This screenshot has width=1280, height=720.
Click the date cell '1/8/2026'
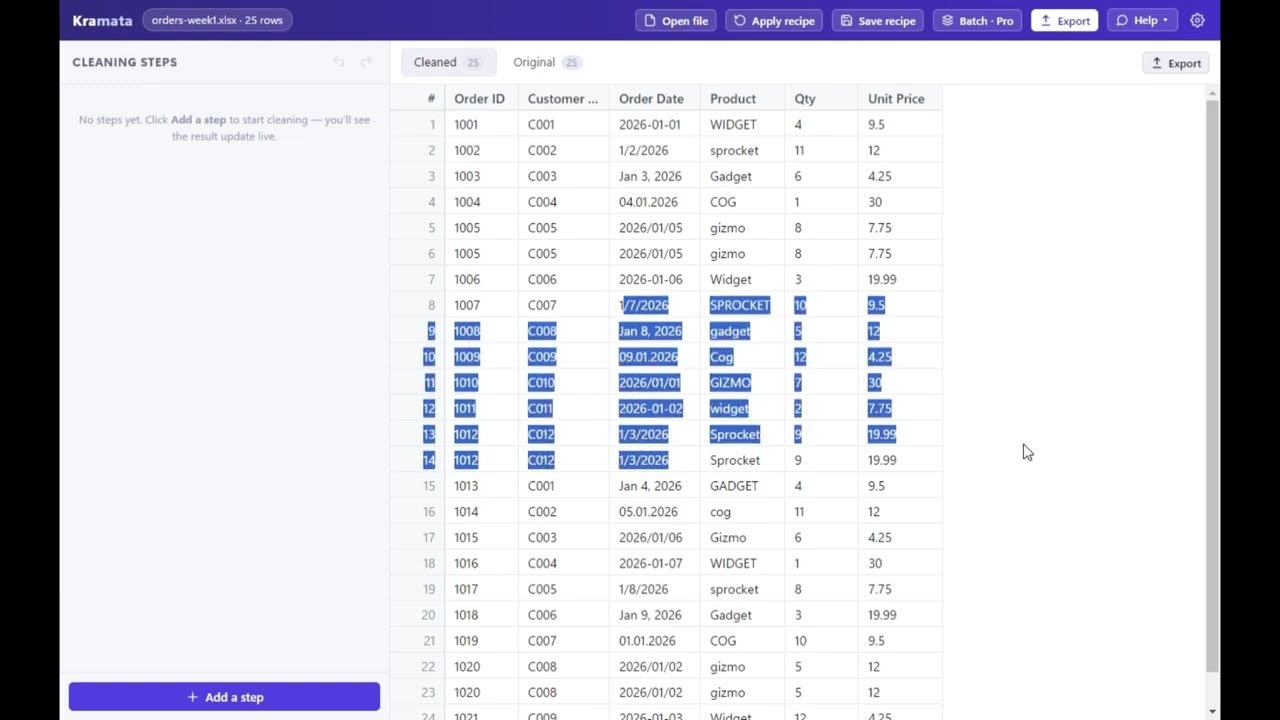click(x=654, y=589)
